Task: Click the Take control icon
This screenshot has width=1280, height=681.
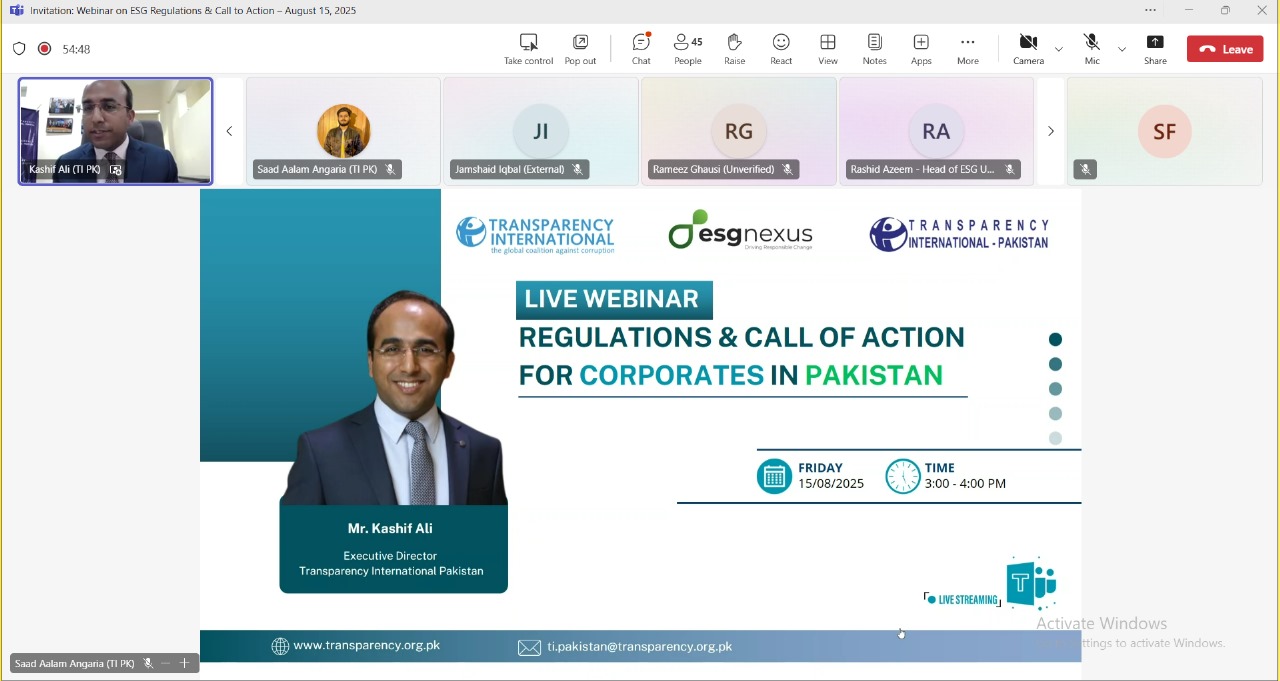Action: tap(528, 48)
